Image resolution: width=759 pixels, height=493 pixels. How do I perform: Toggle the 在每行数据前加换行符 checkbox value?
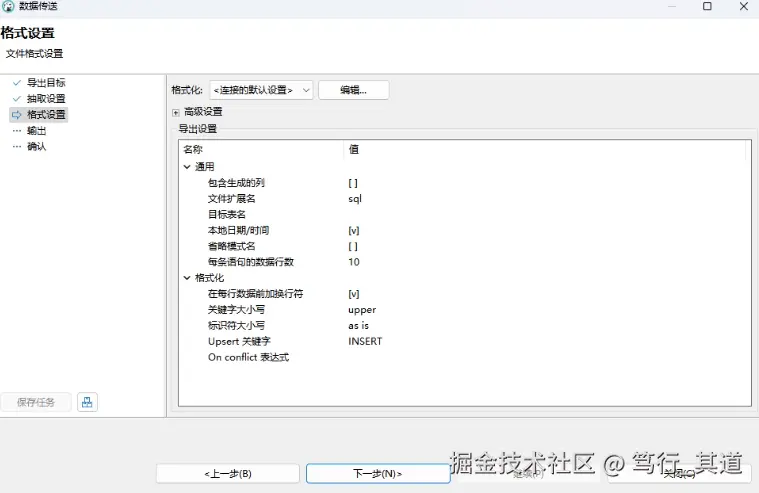click(x=354, y=294)
